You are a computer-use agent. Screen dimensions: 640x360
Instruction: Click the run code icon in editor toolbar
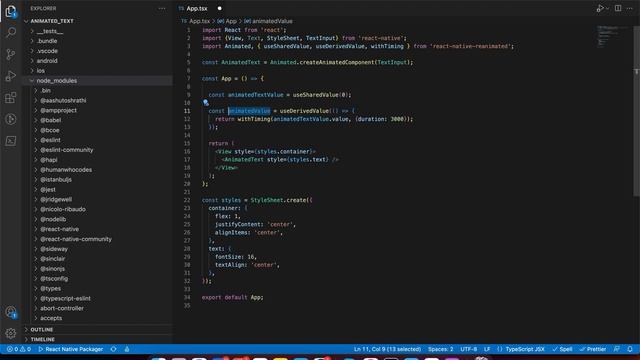600,8
